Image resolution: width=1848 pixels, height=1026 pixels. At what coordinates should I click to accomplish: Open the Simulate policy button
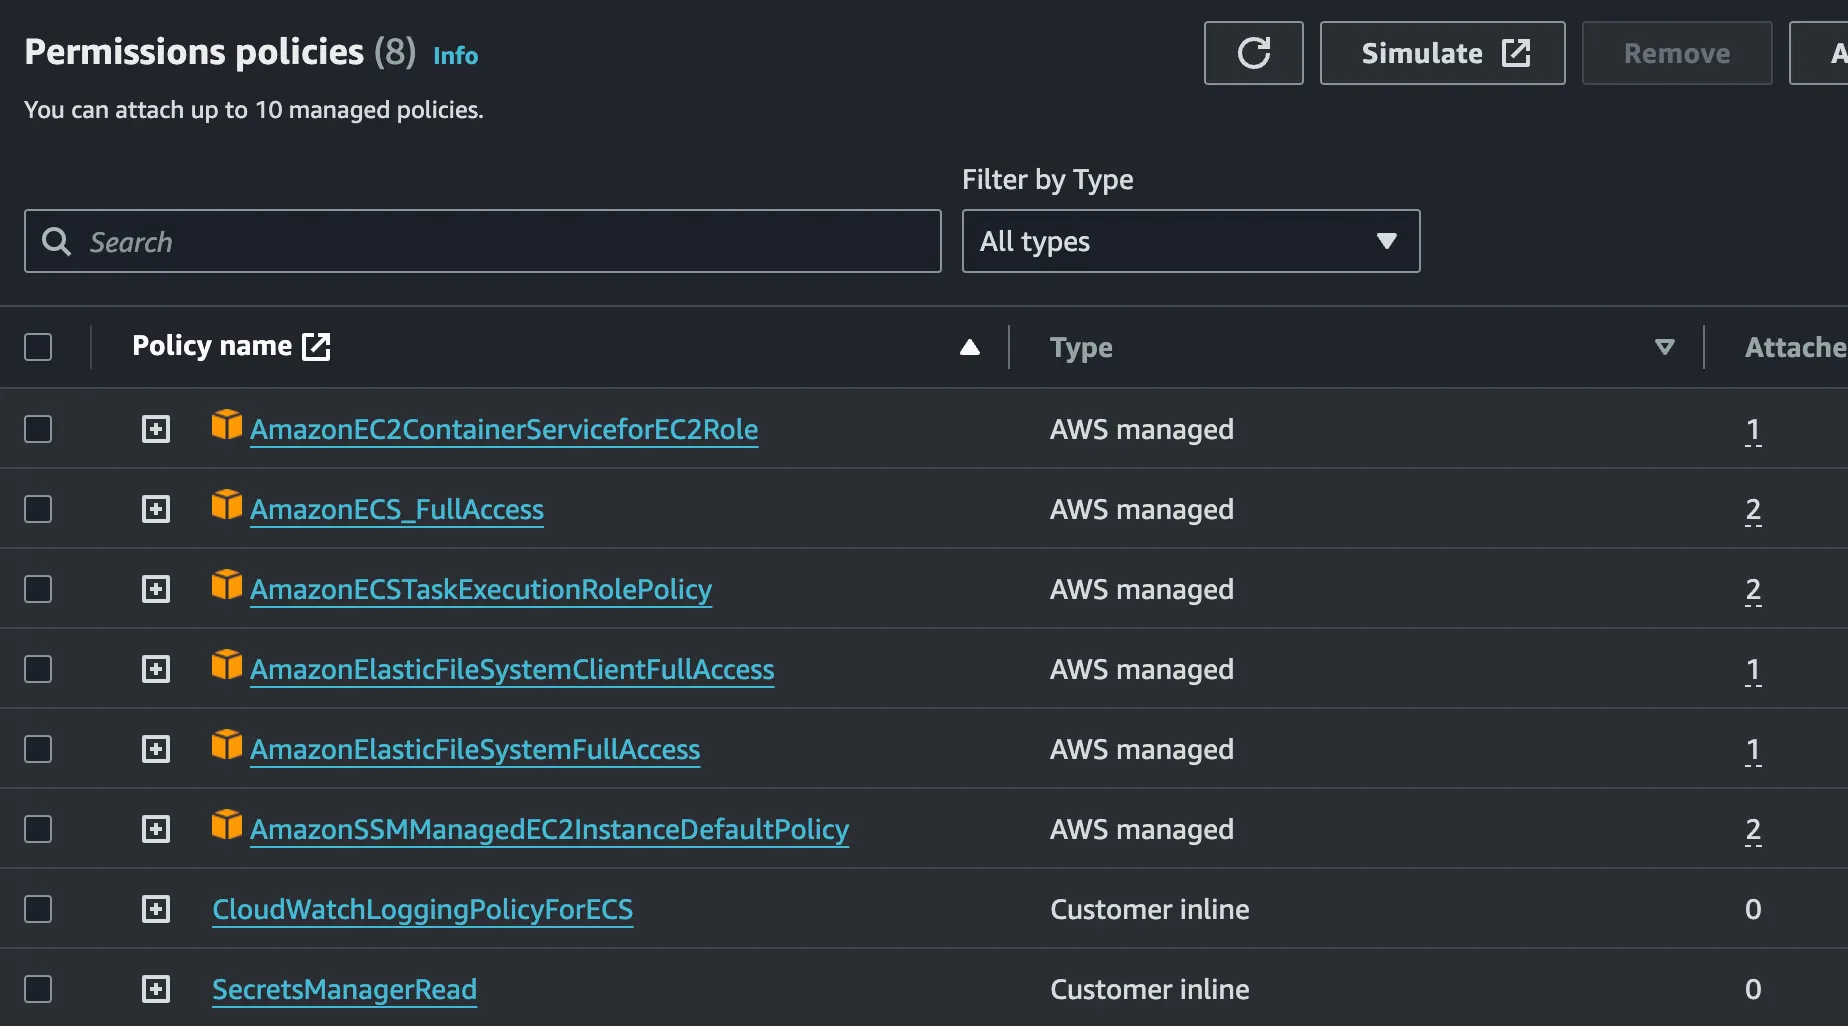coord(1442,53)
